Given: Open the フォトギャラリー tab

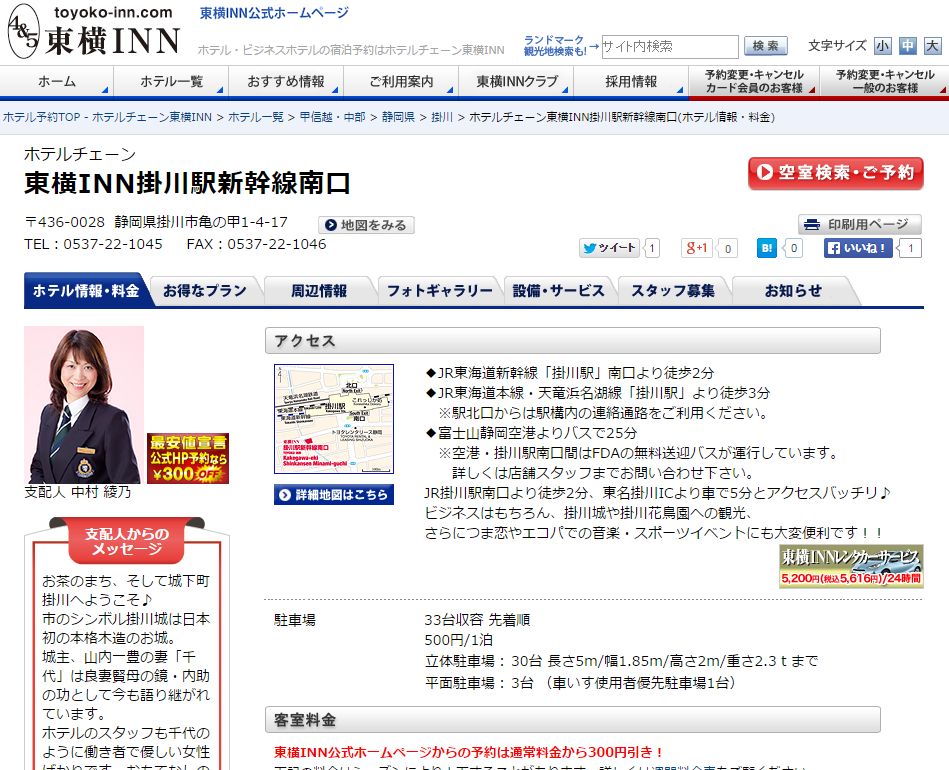Looking at the screenshot, I should click(440, 291).
